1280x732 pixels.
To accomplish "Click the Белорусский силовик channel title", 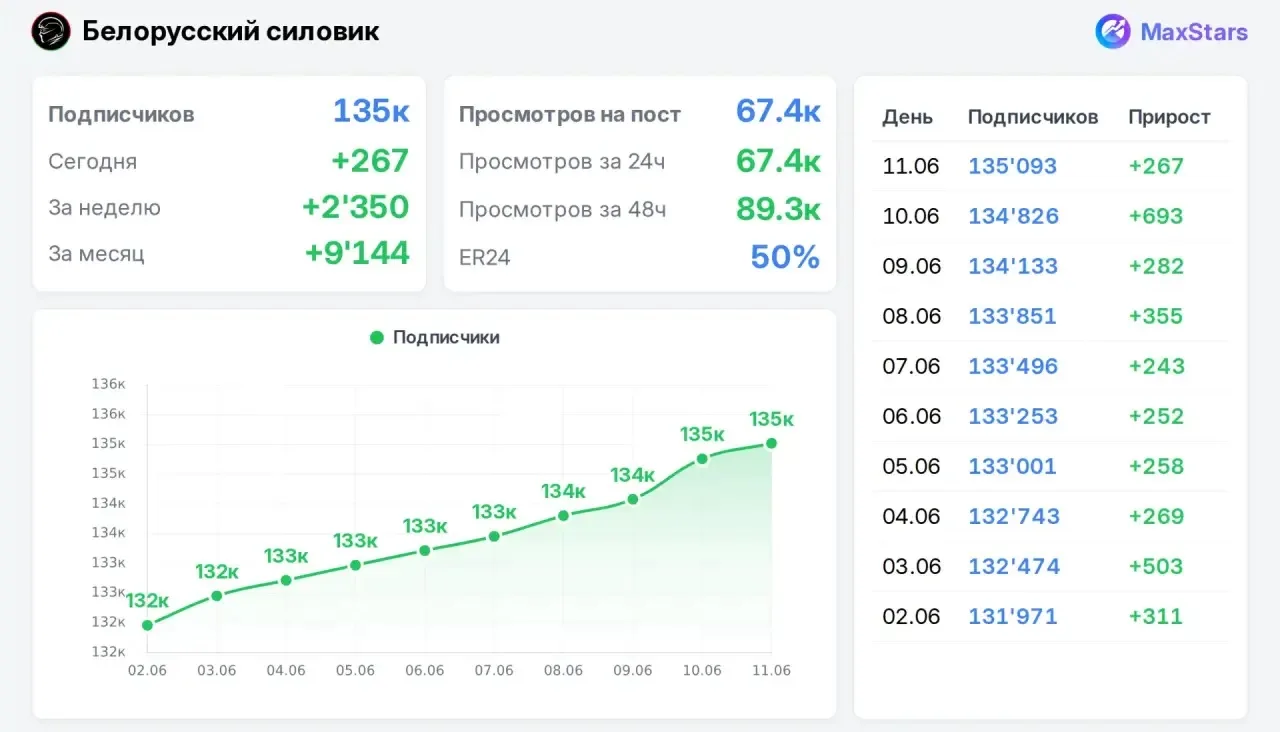I will click(231, 31).
